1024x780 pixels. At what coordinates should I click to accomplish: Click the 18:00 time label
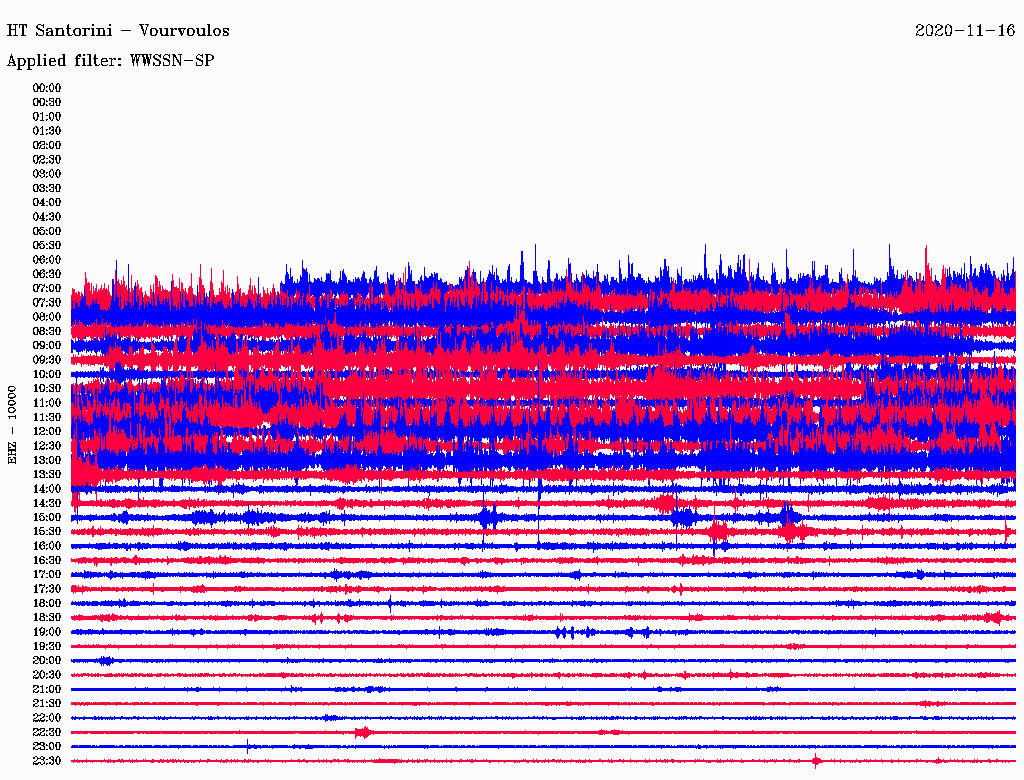[x=47, y=604]
